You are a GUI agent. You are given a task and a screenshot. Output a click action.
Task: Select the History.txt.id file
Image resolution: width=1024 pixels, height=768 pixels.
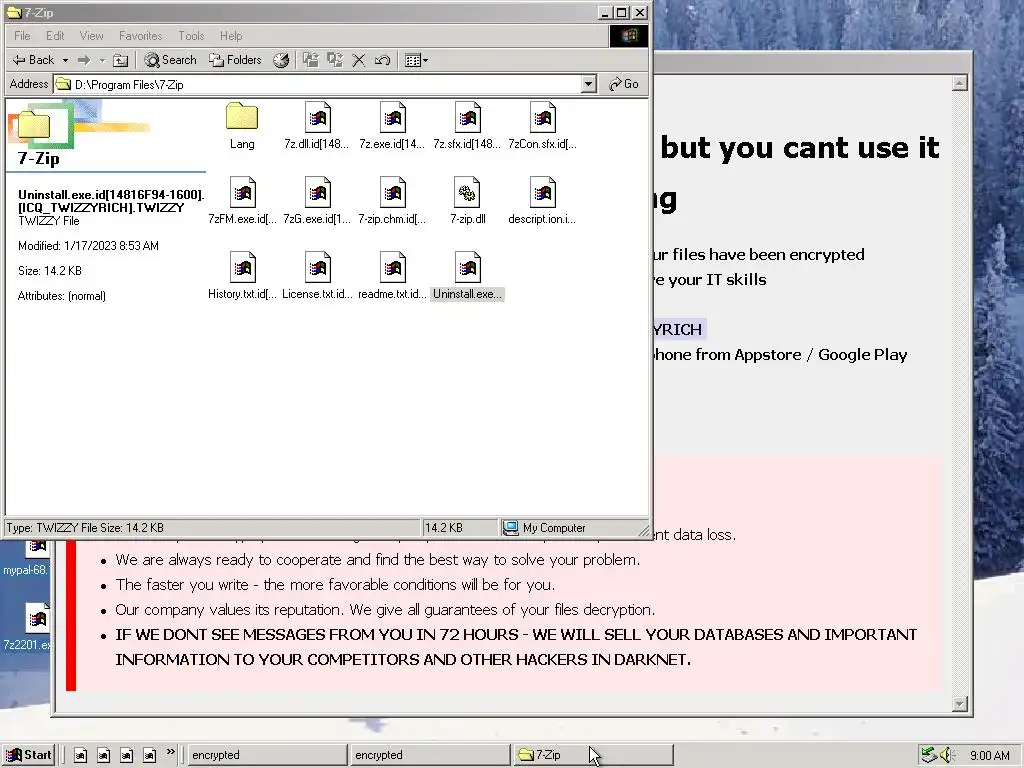(x=242, y=276)
